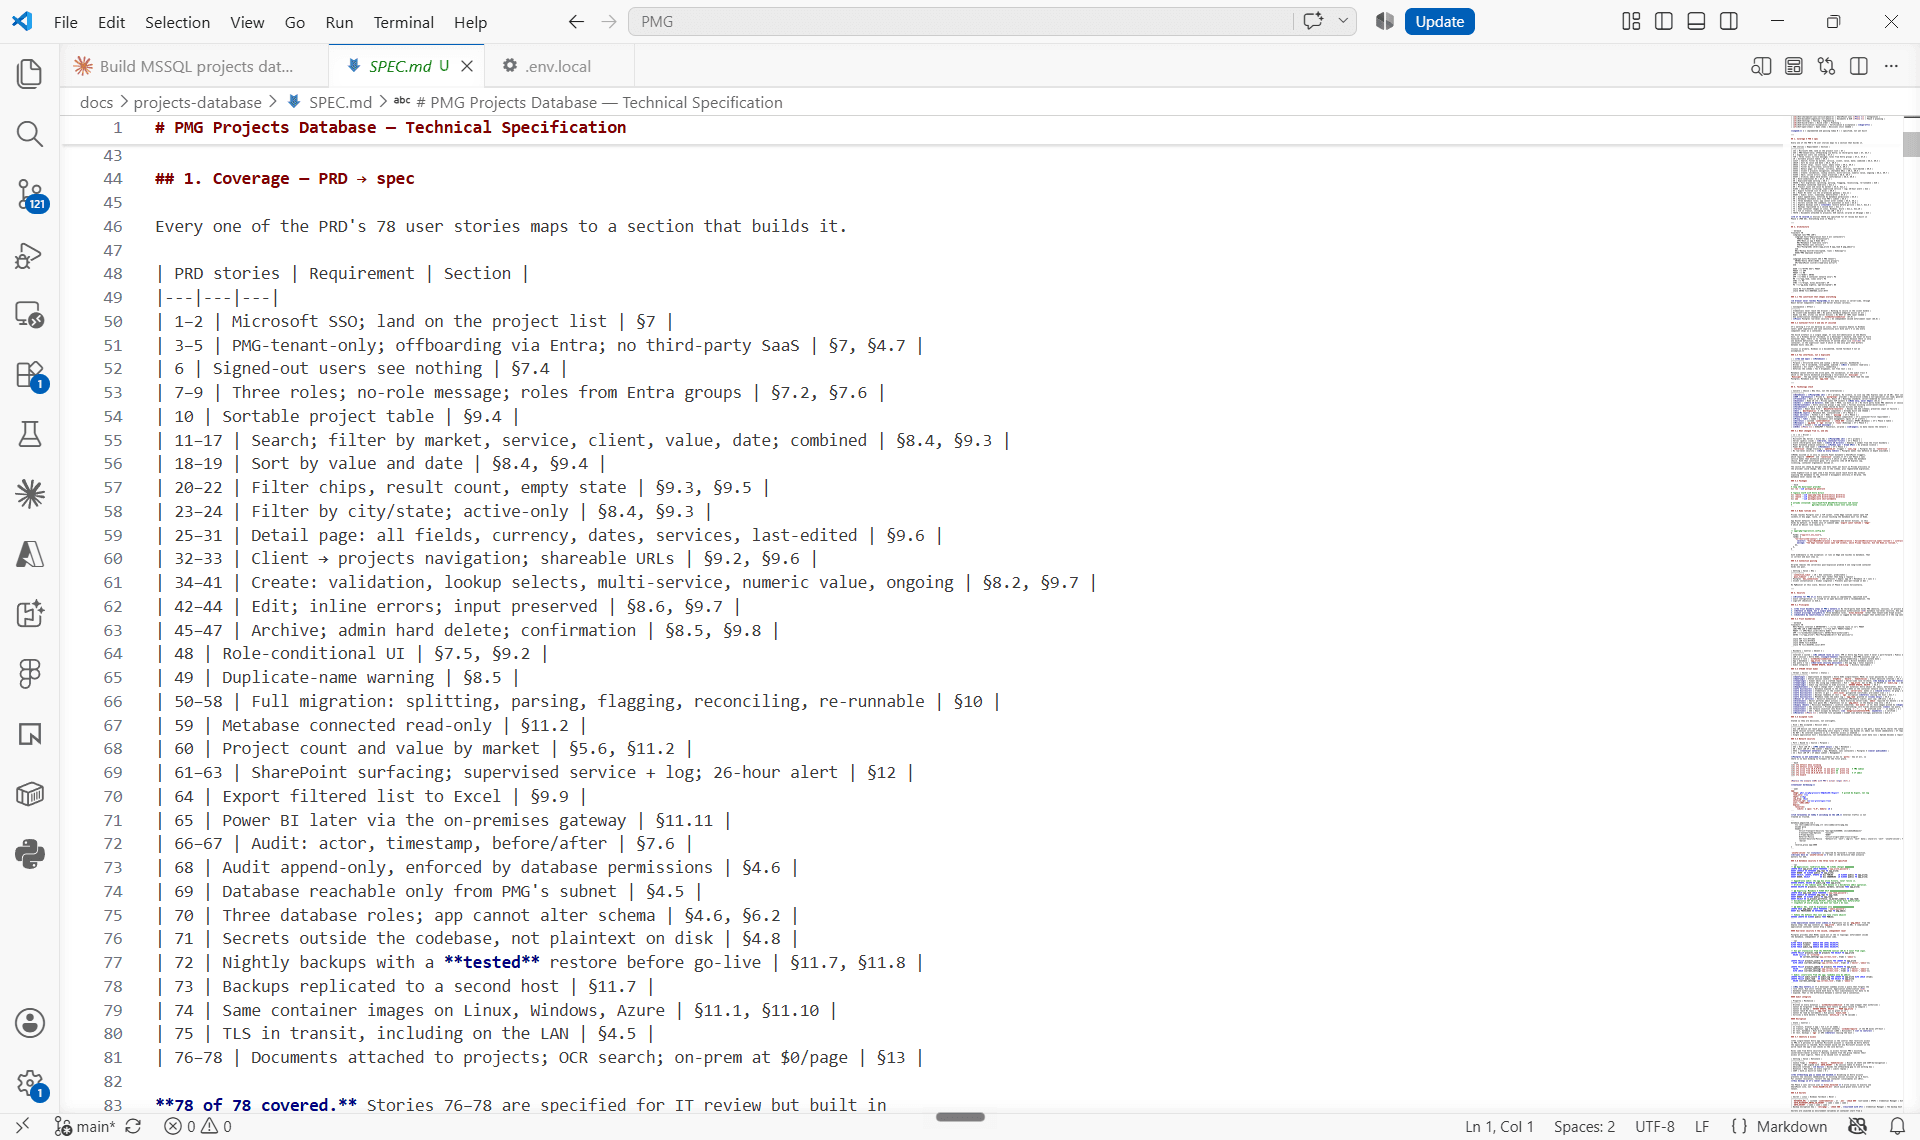
Task: Open the Testing flask view
Action: [30, 434]
